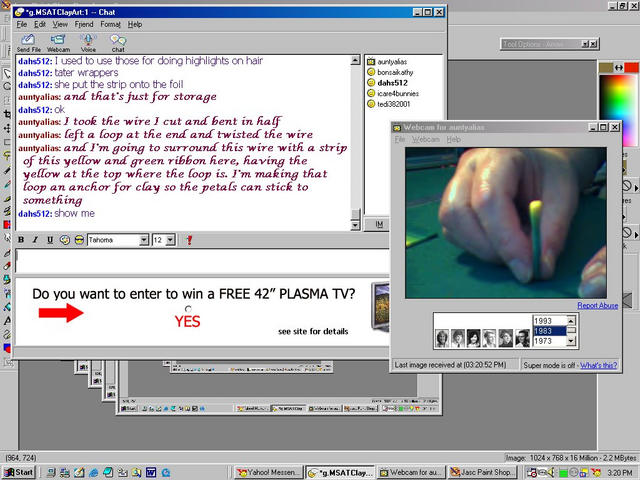640x480 pixels.
Task: Open the Tahoma font dropdown
Action: tap(144, 240)
